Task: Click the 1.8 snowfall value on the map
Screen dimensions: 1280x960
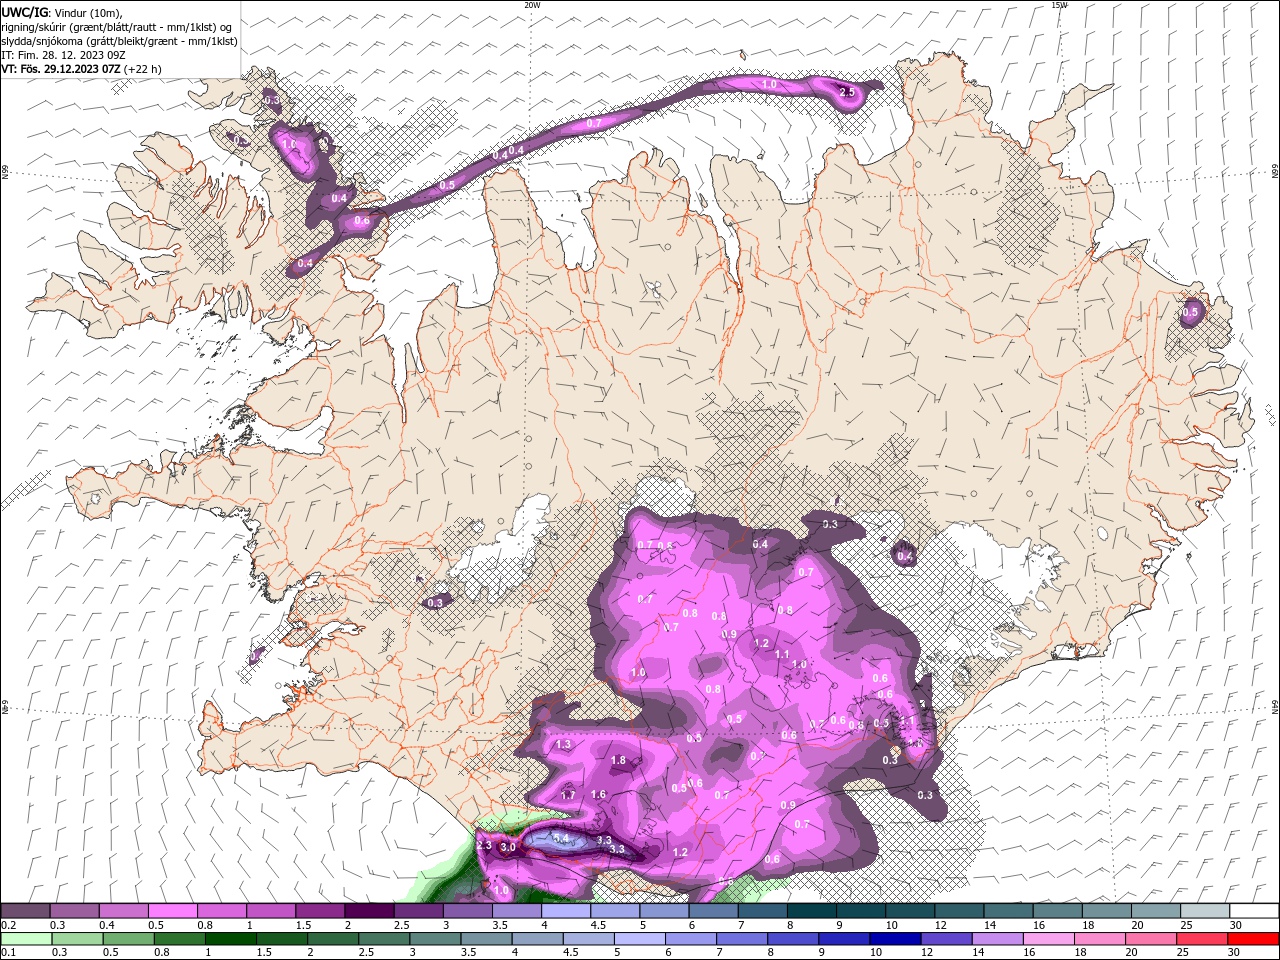Action: pyautogui.click(x=618, y=761)
